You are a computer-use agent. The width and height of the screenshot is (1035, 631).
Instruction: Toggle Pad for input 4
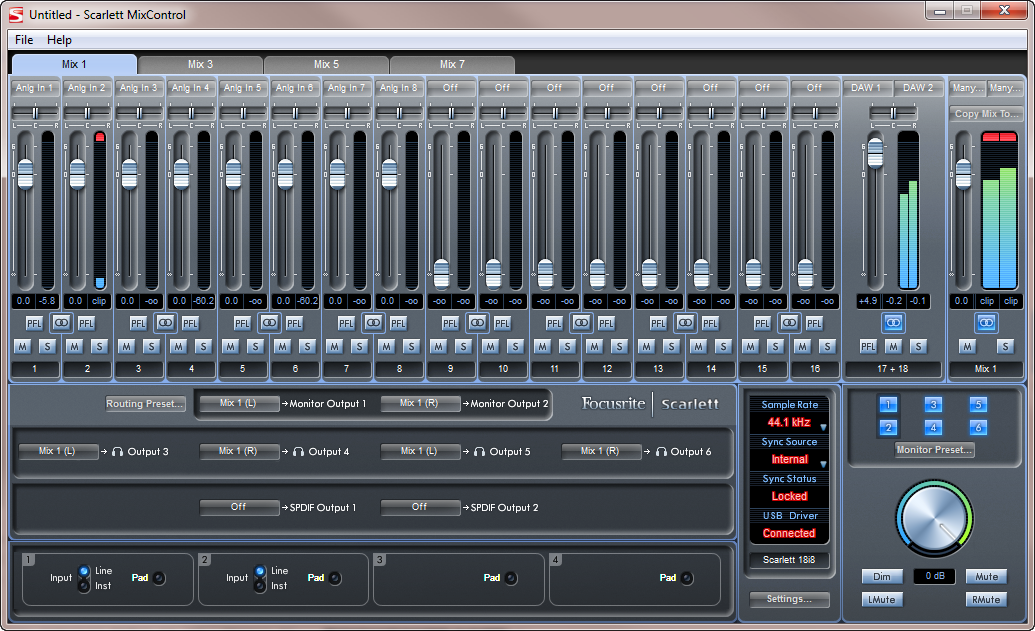687,578
